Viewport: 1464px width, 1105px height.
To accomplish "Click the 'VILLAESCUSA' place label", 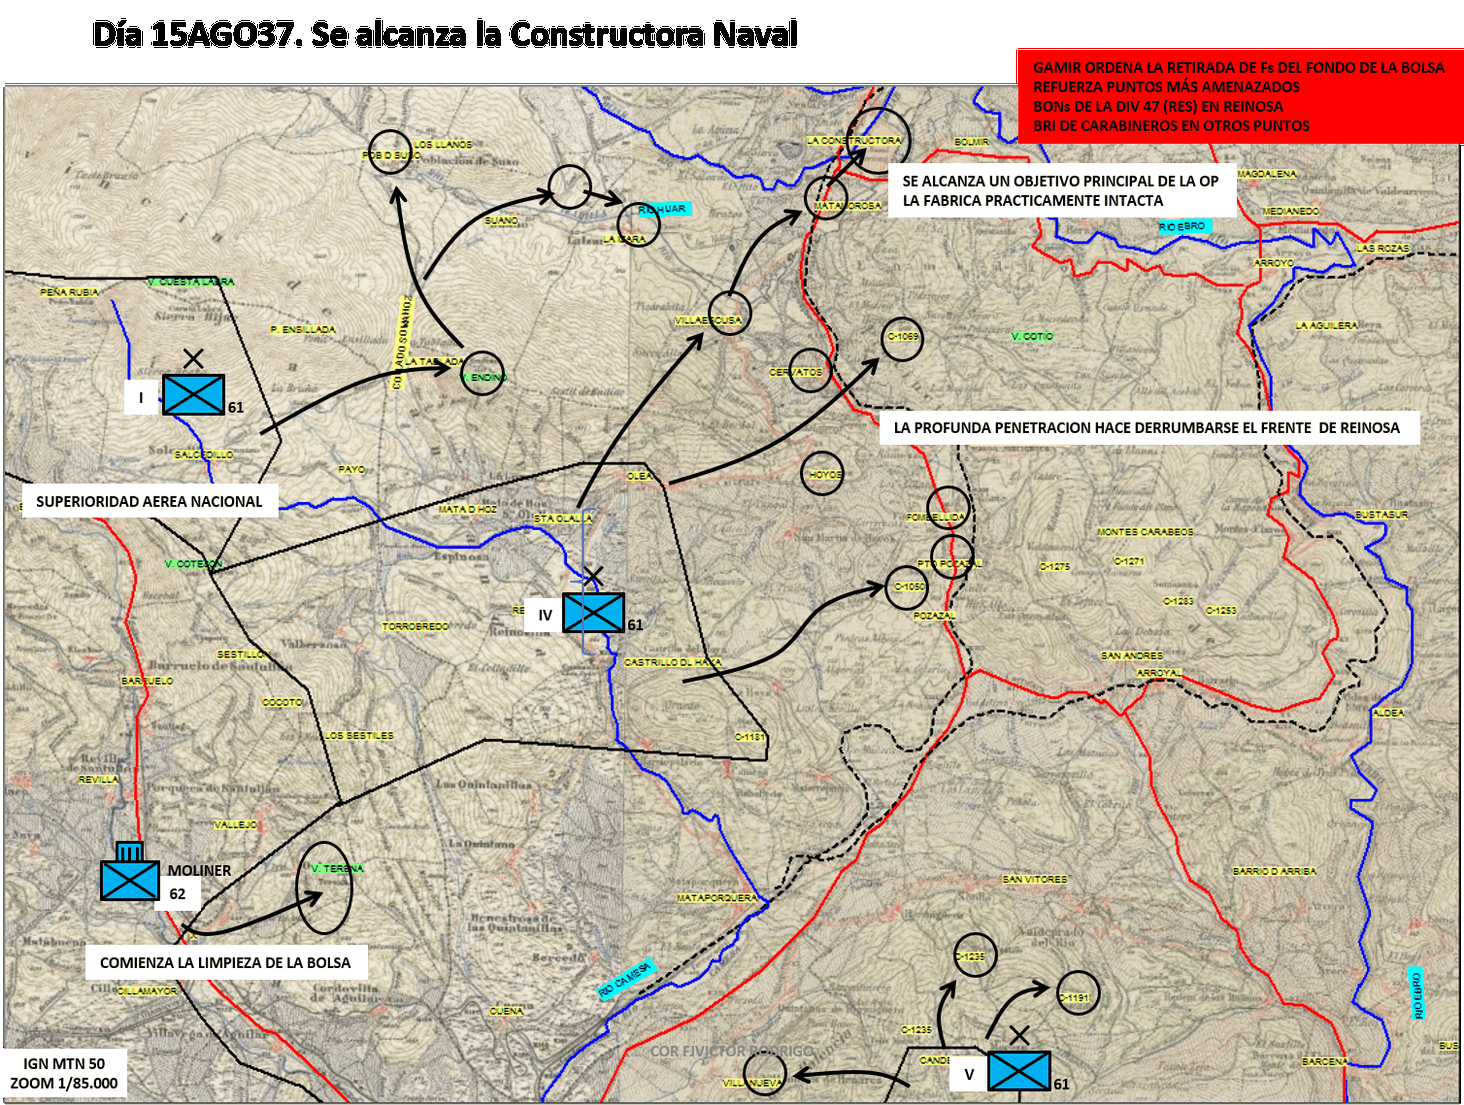I will coord(708,320).
